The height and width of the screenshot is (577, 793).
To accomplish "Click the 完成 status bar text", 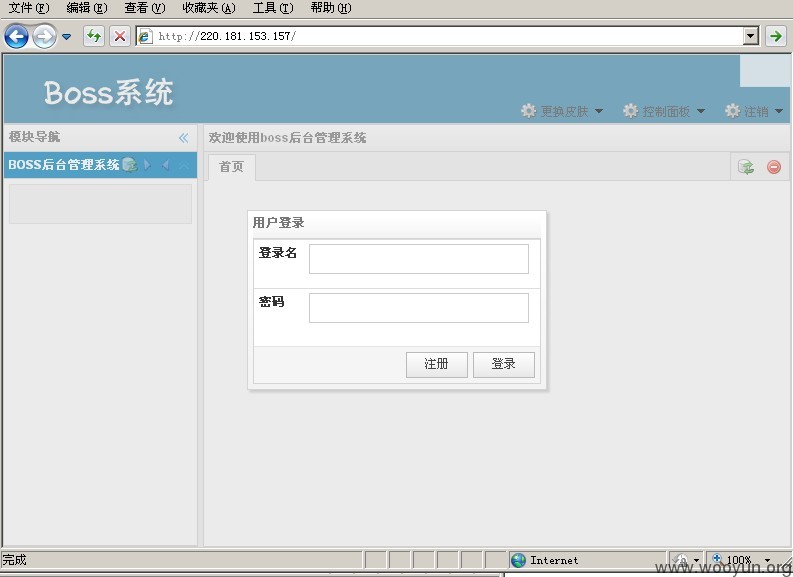I will (14, 560).
